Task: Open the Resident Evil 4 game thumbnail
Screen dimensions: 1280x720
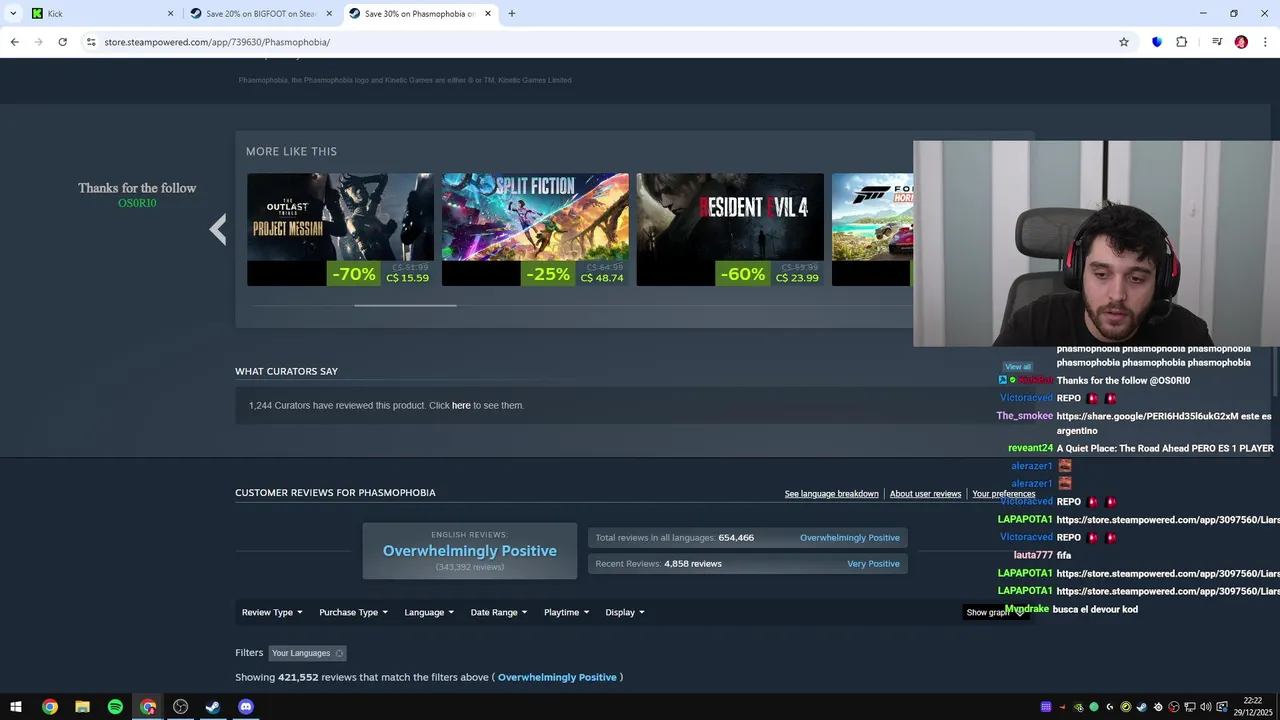Action: [730, 230]
